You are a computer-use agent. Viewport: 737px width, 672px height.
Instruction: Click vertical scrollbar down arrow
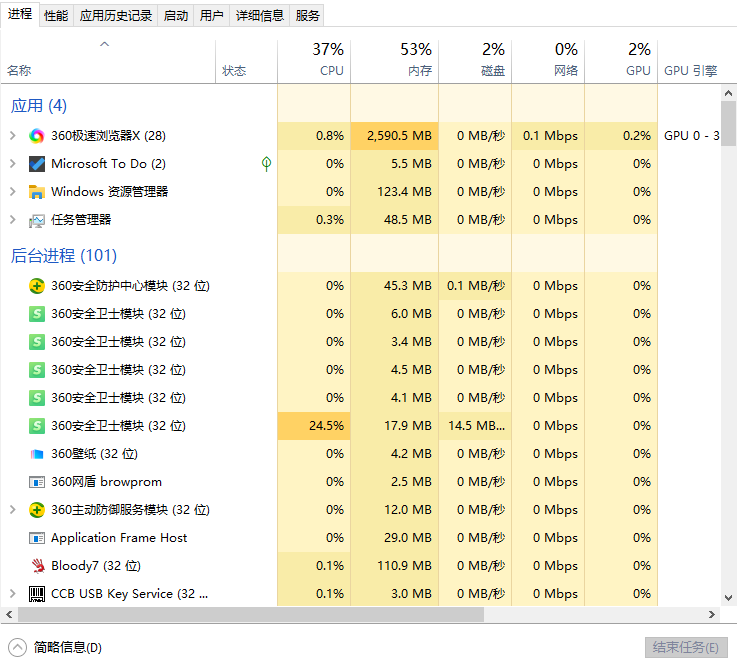click(x=729, y=598)
